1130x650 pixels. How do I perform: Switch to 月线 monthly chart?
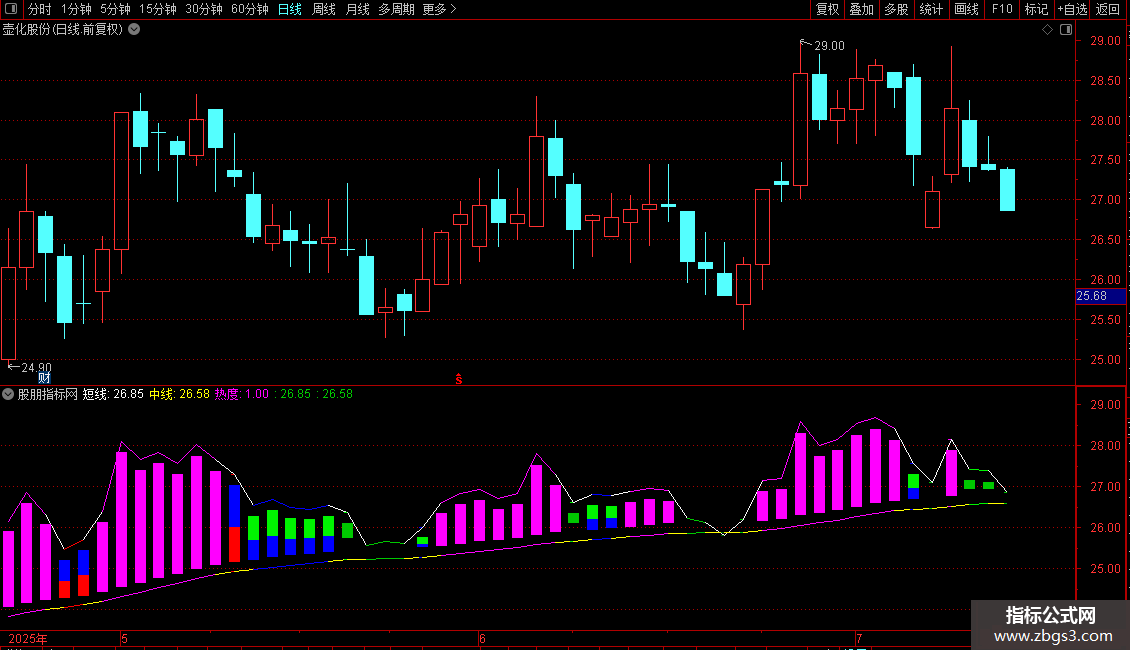pyautogui.click(x=357, y=9)
